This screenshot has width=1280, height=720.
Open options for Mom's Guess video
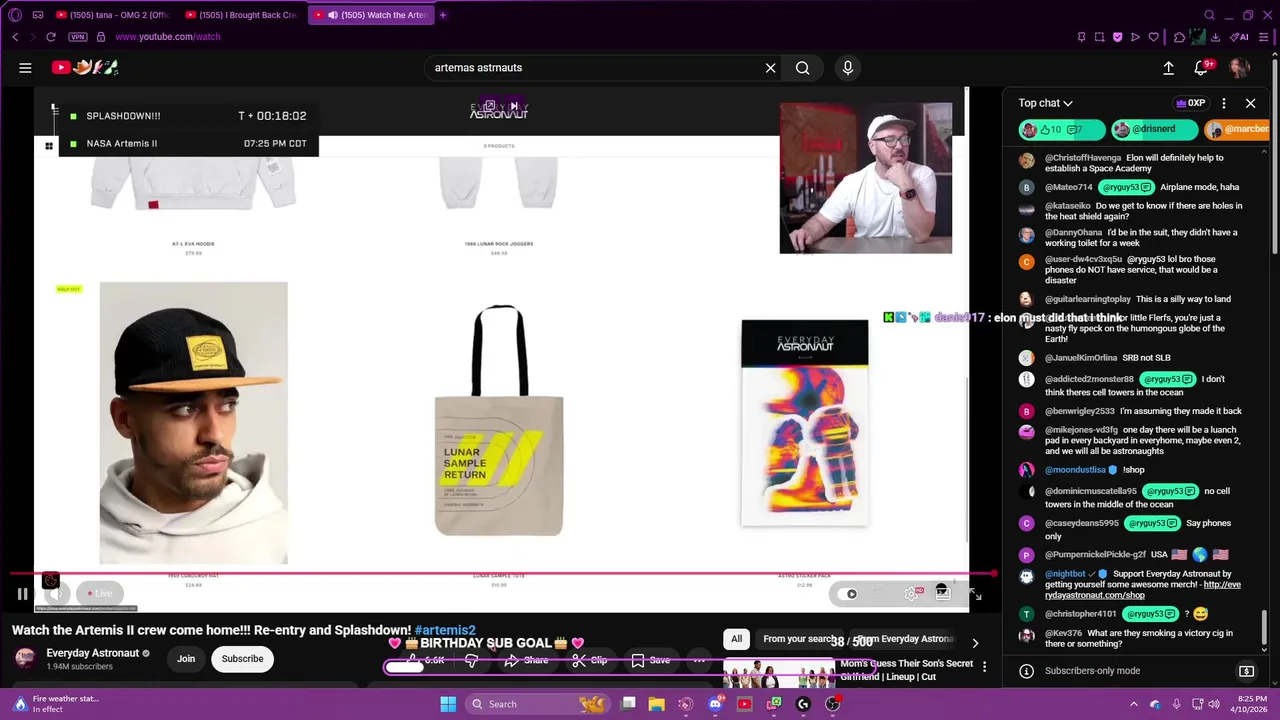tap(984, 667)
